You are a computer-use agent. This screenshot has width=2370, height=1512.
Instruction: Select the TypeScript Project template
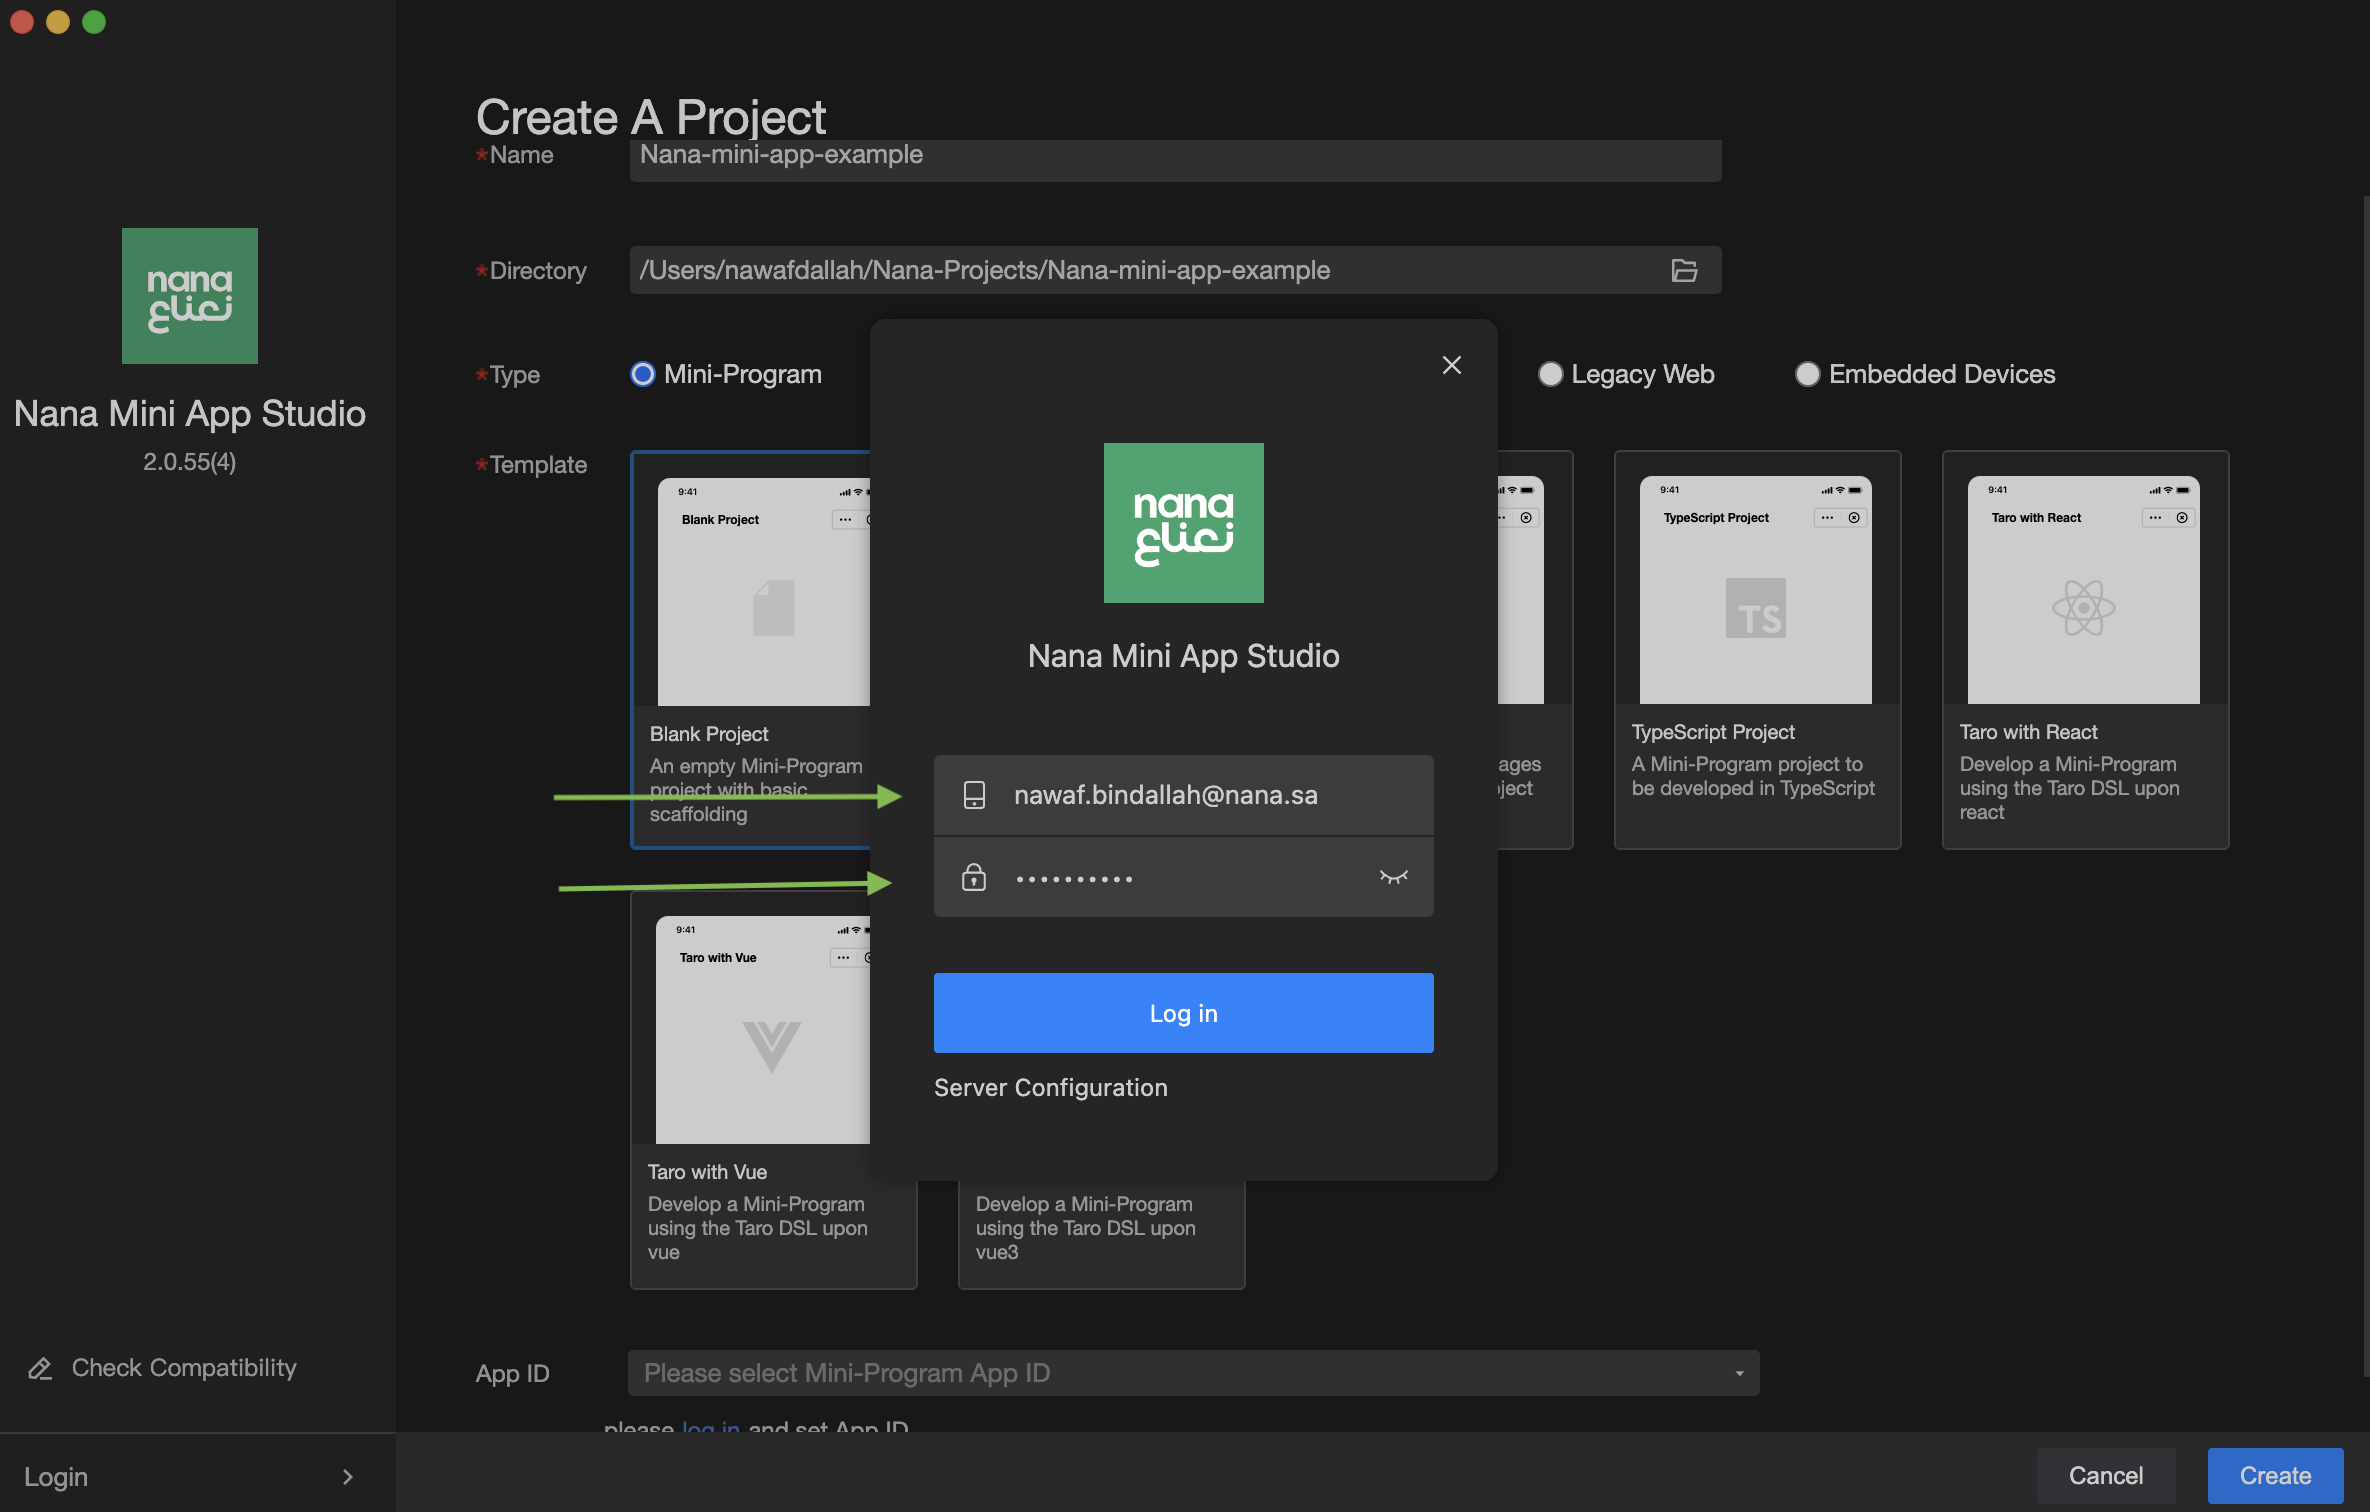tap(1756, 650)
